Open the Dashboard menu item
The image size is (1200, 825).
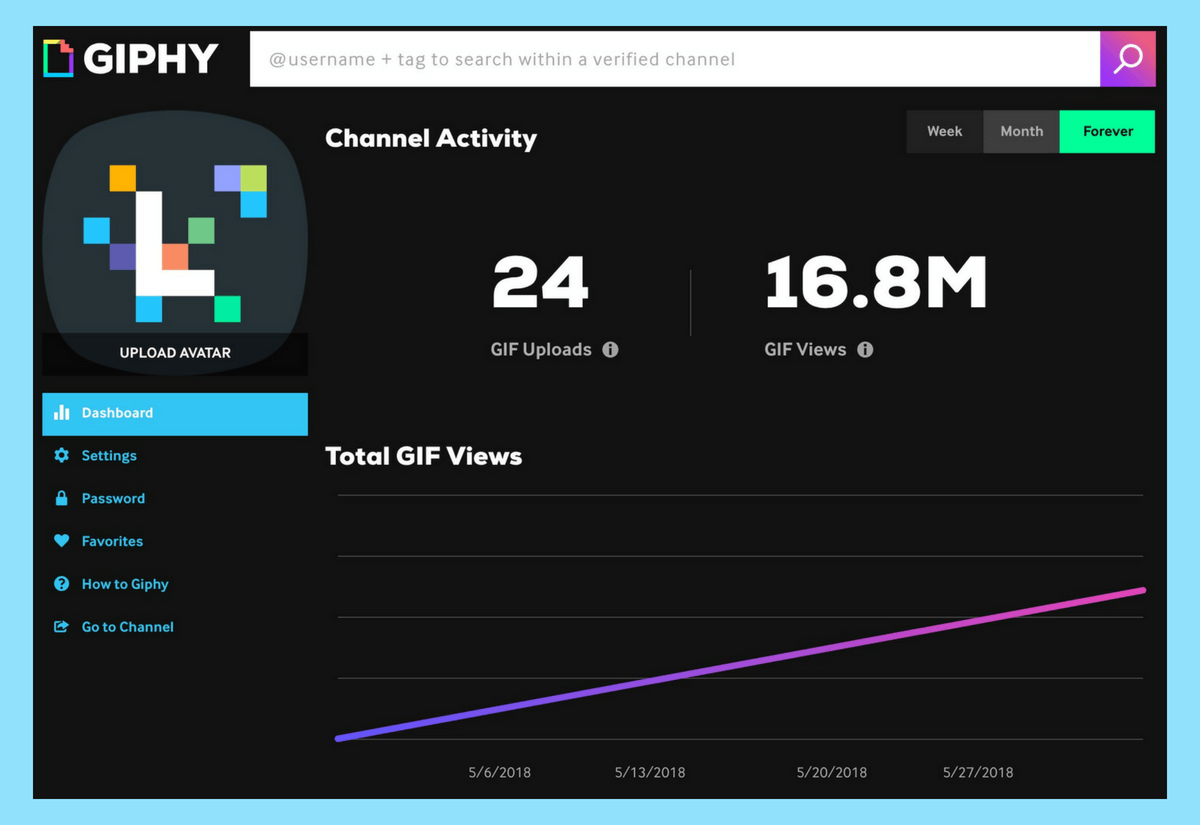point(117,413)
